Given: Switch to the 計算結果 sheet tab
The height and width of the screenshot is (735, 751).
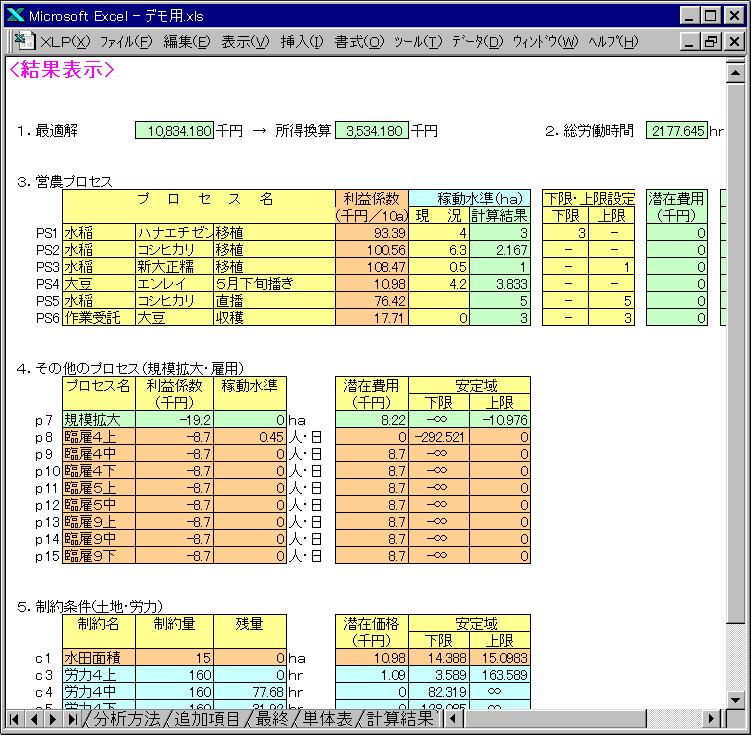Looking at the screenshot, I should pyautogui.click(x=399, y=718).
